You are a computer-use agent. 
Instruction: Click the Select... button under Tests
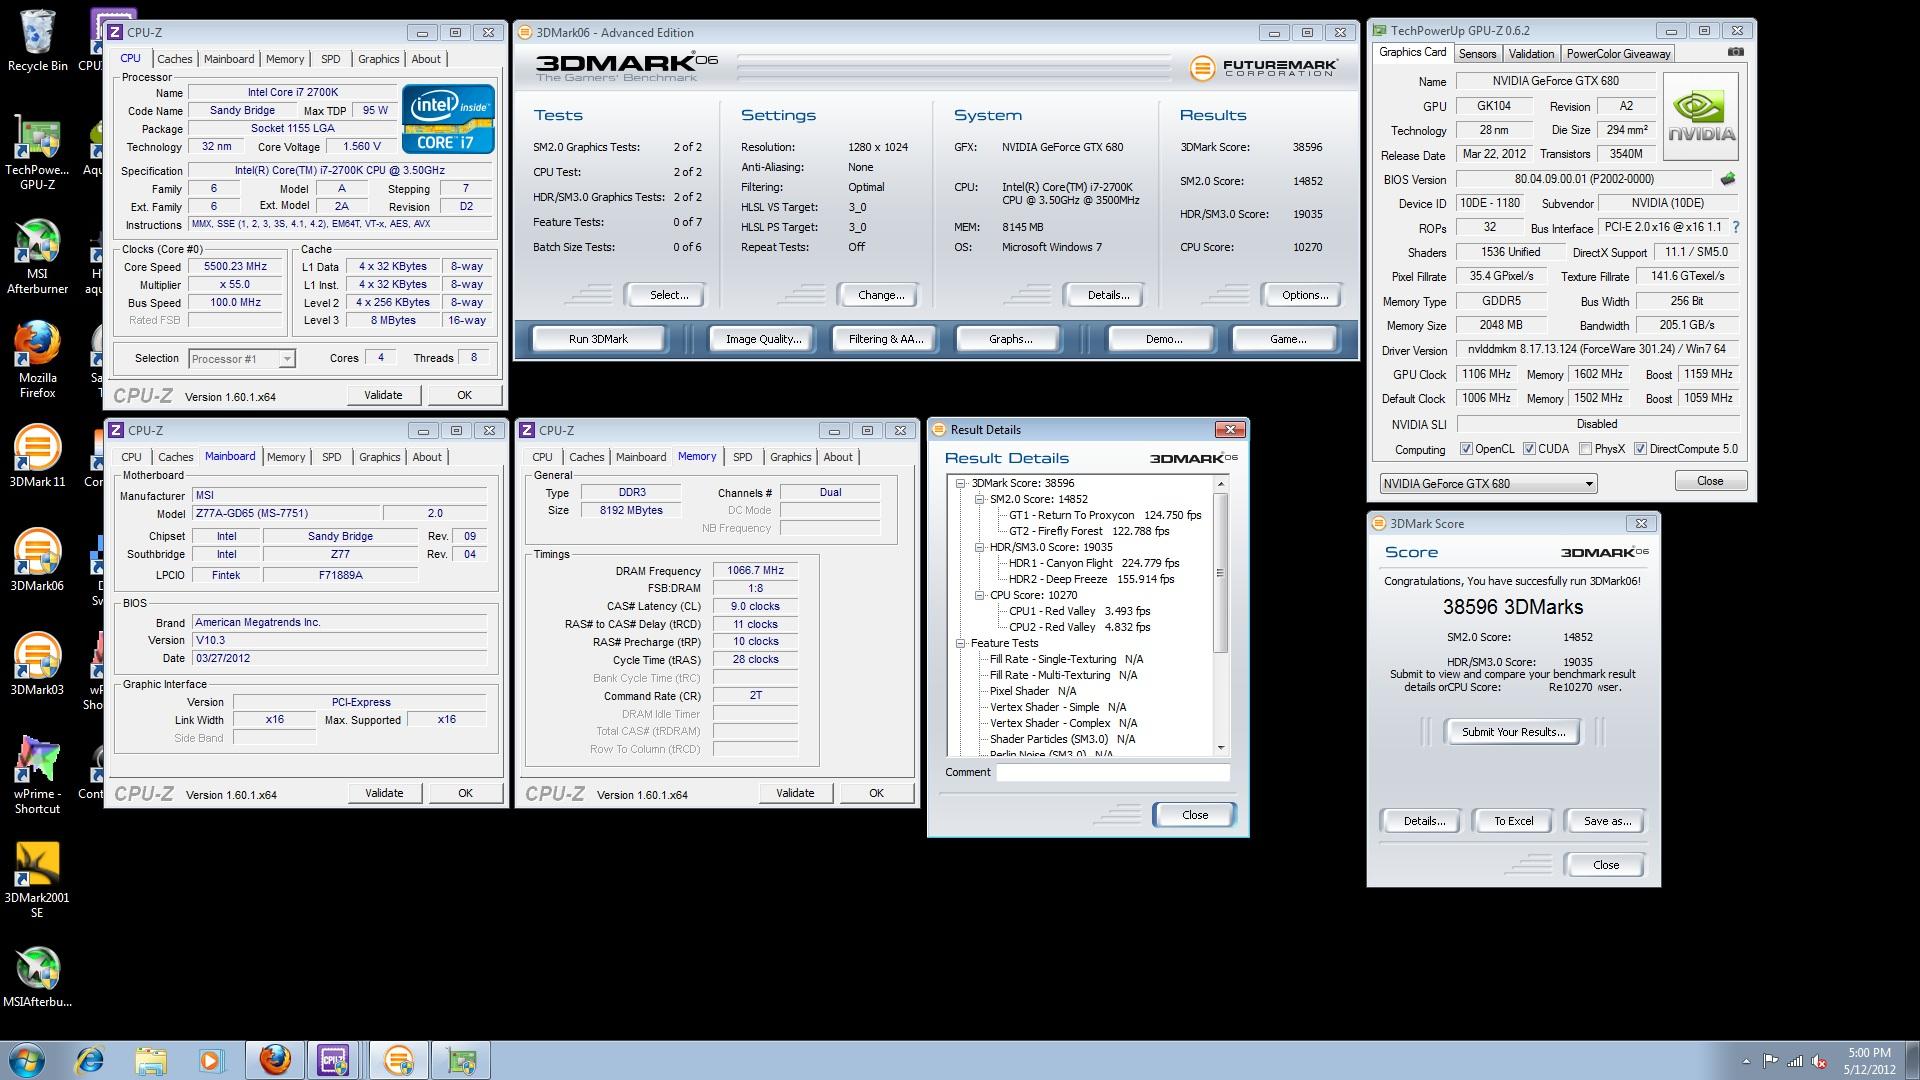tap(669, 295)
